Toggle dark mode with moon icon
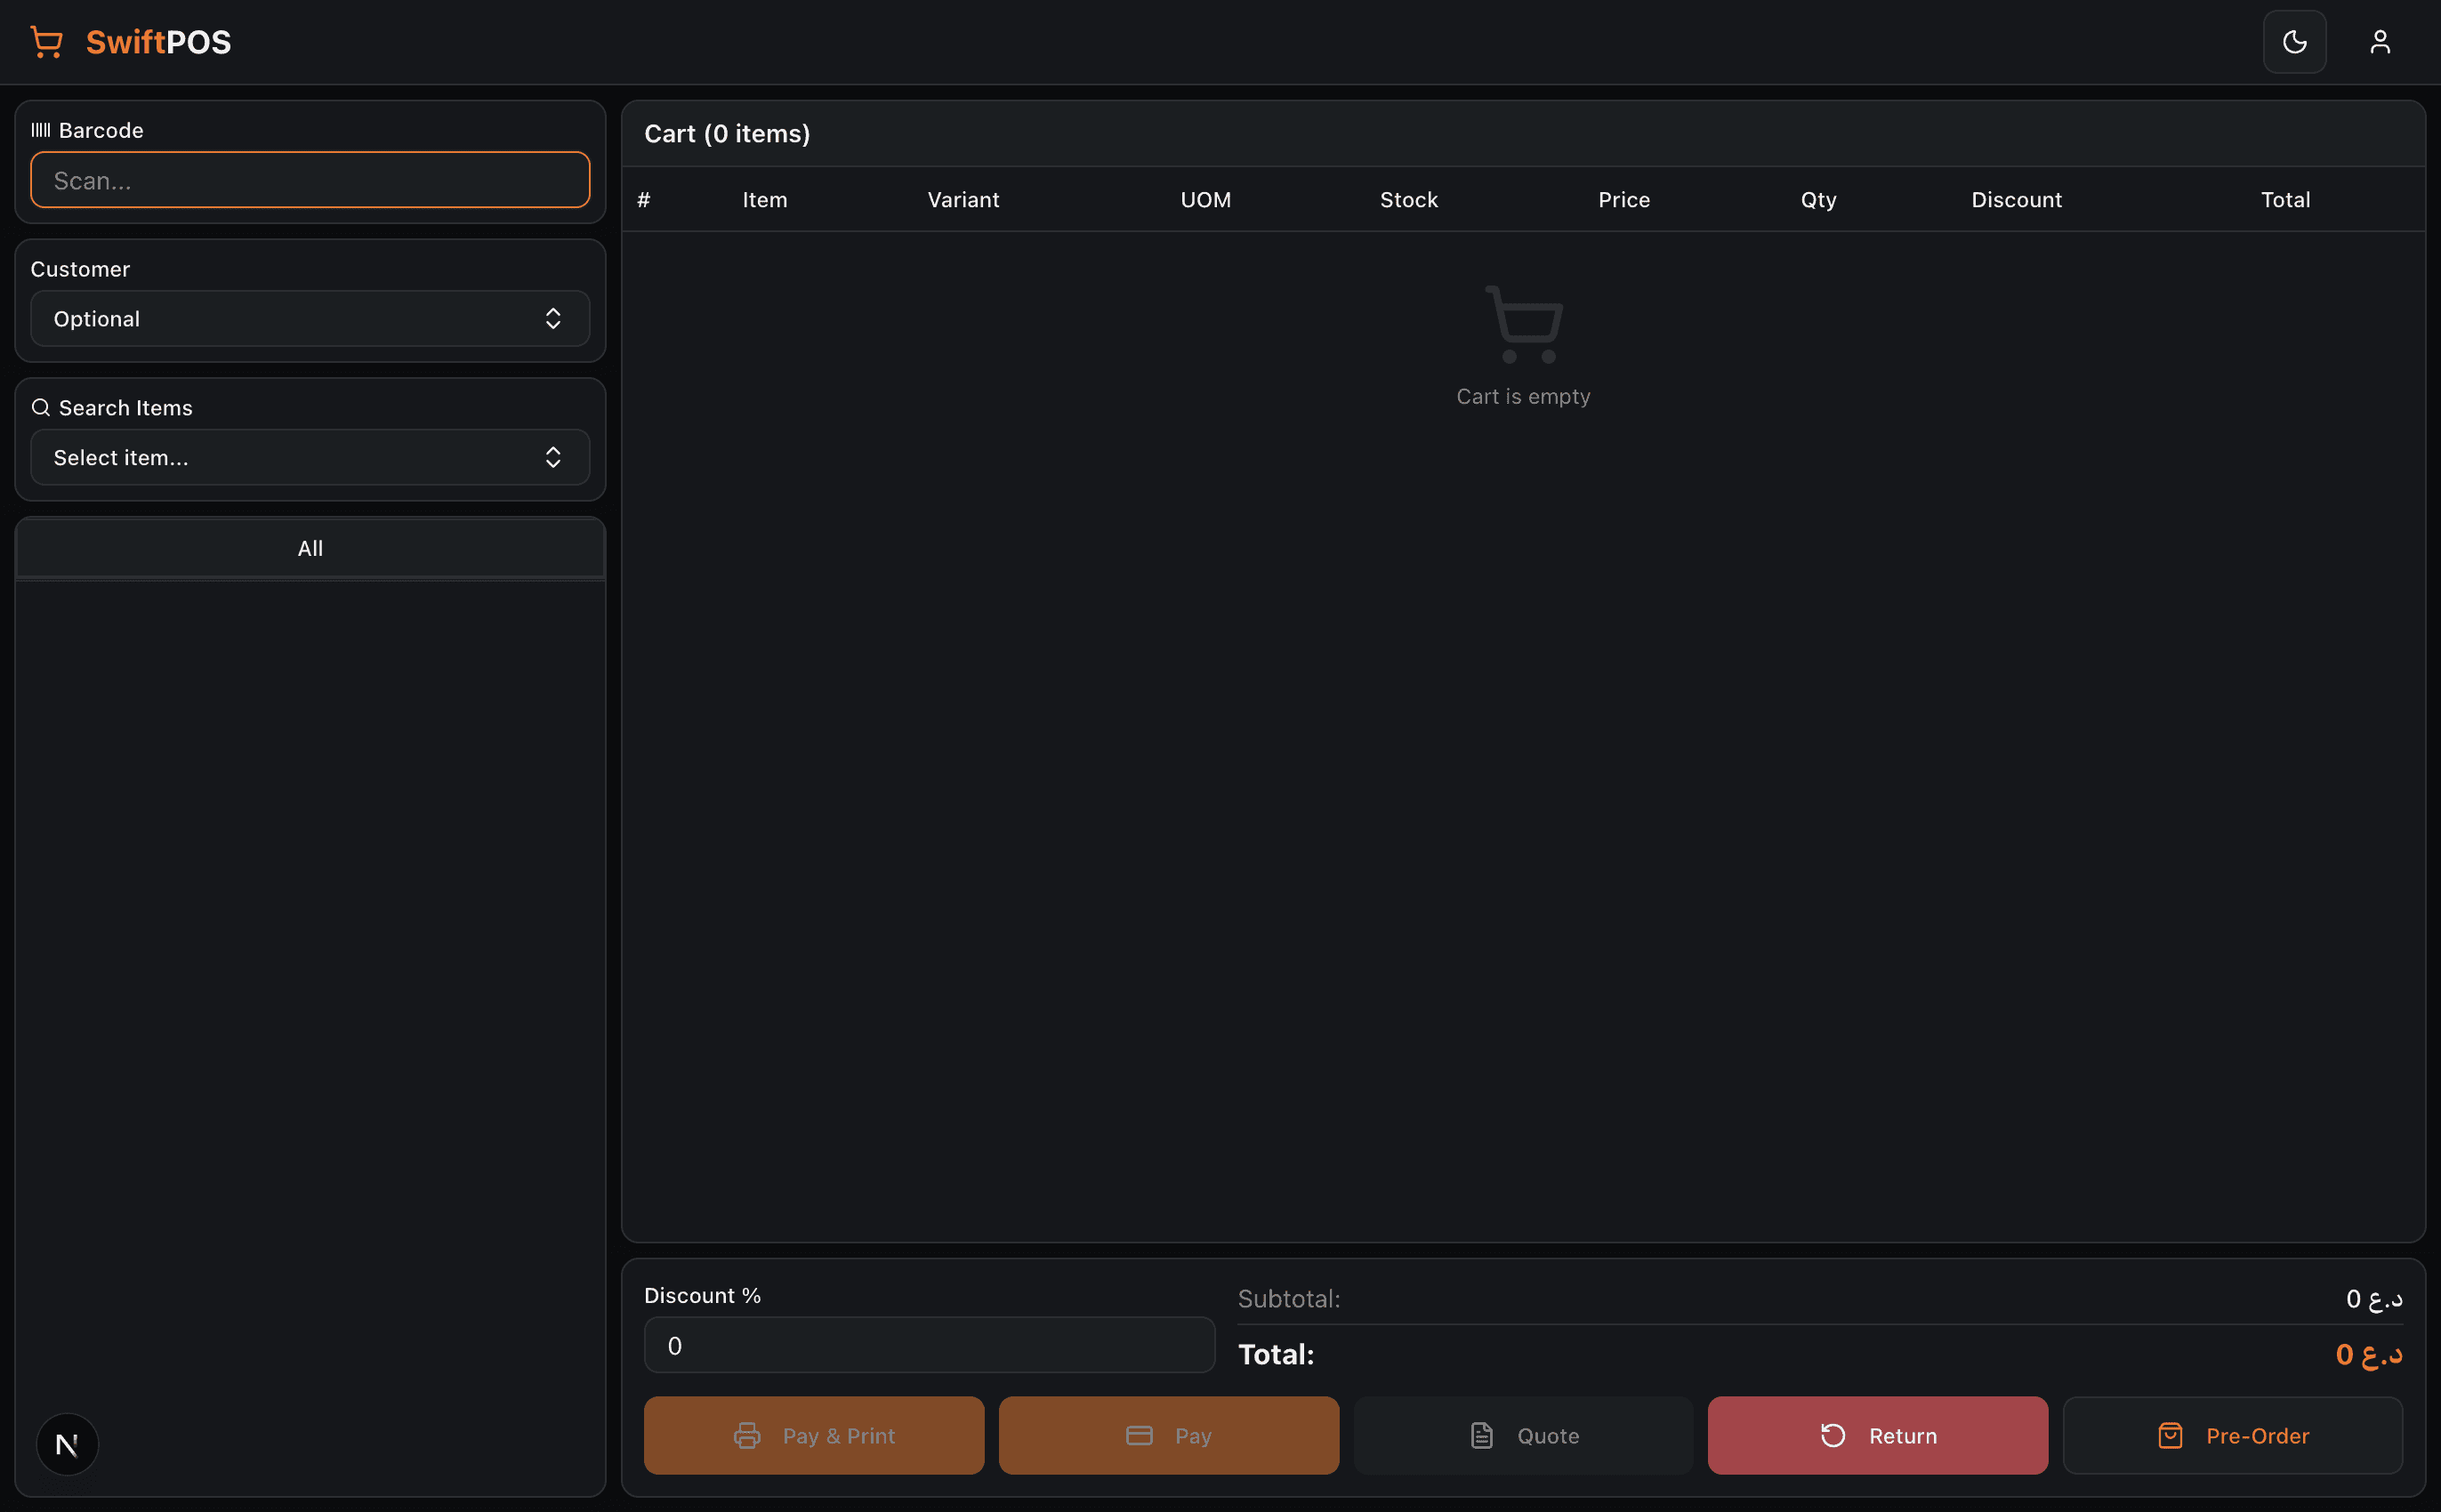The width and height of the screenshot is (2441, 1512). pos(2294,42)
